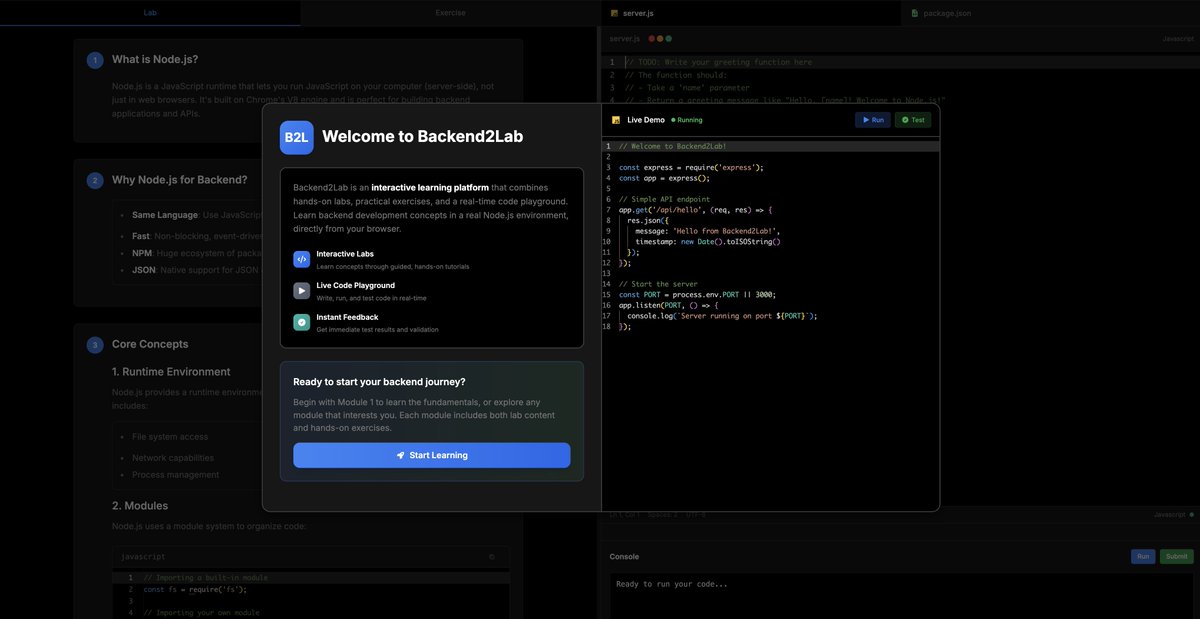Switch to the Lab tab
The image size is (1200, 619).
tap(150, 13)
